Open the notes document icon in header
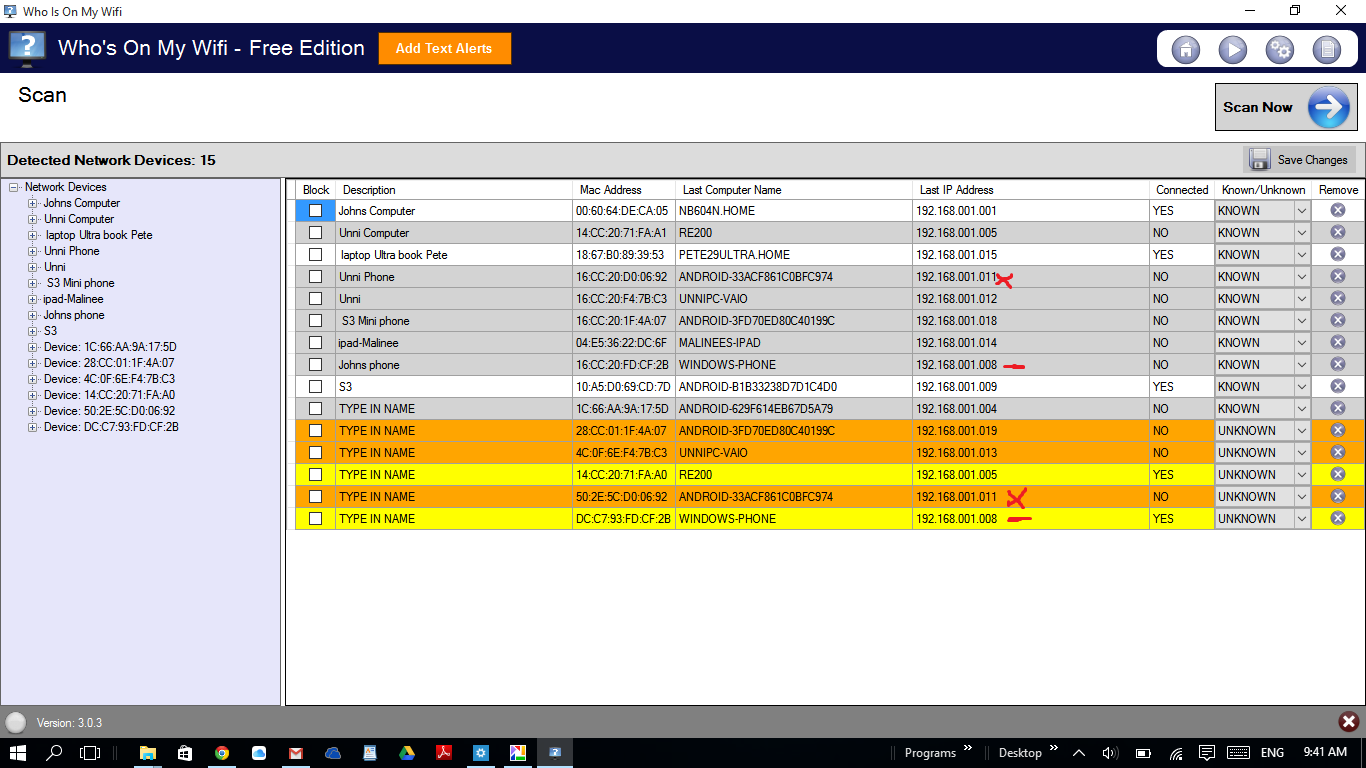The height and width of the screenshot is (768, 1366). pyautogui.click(x=1326, y=49)
